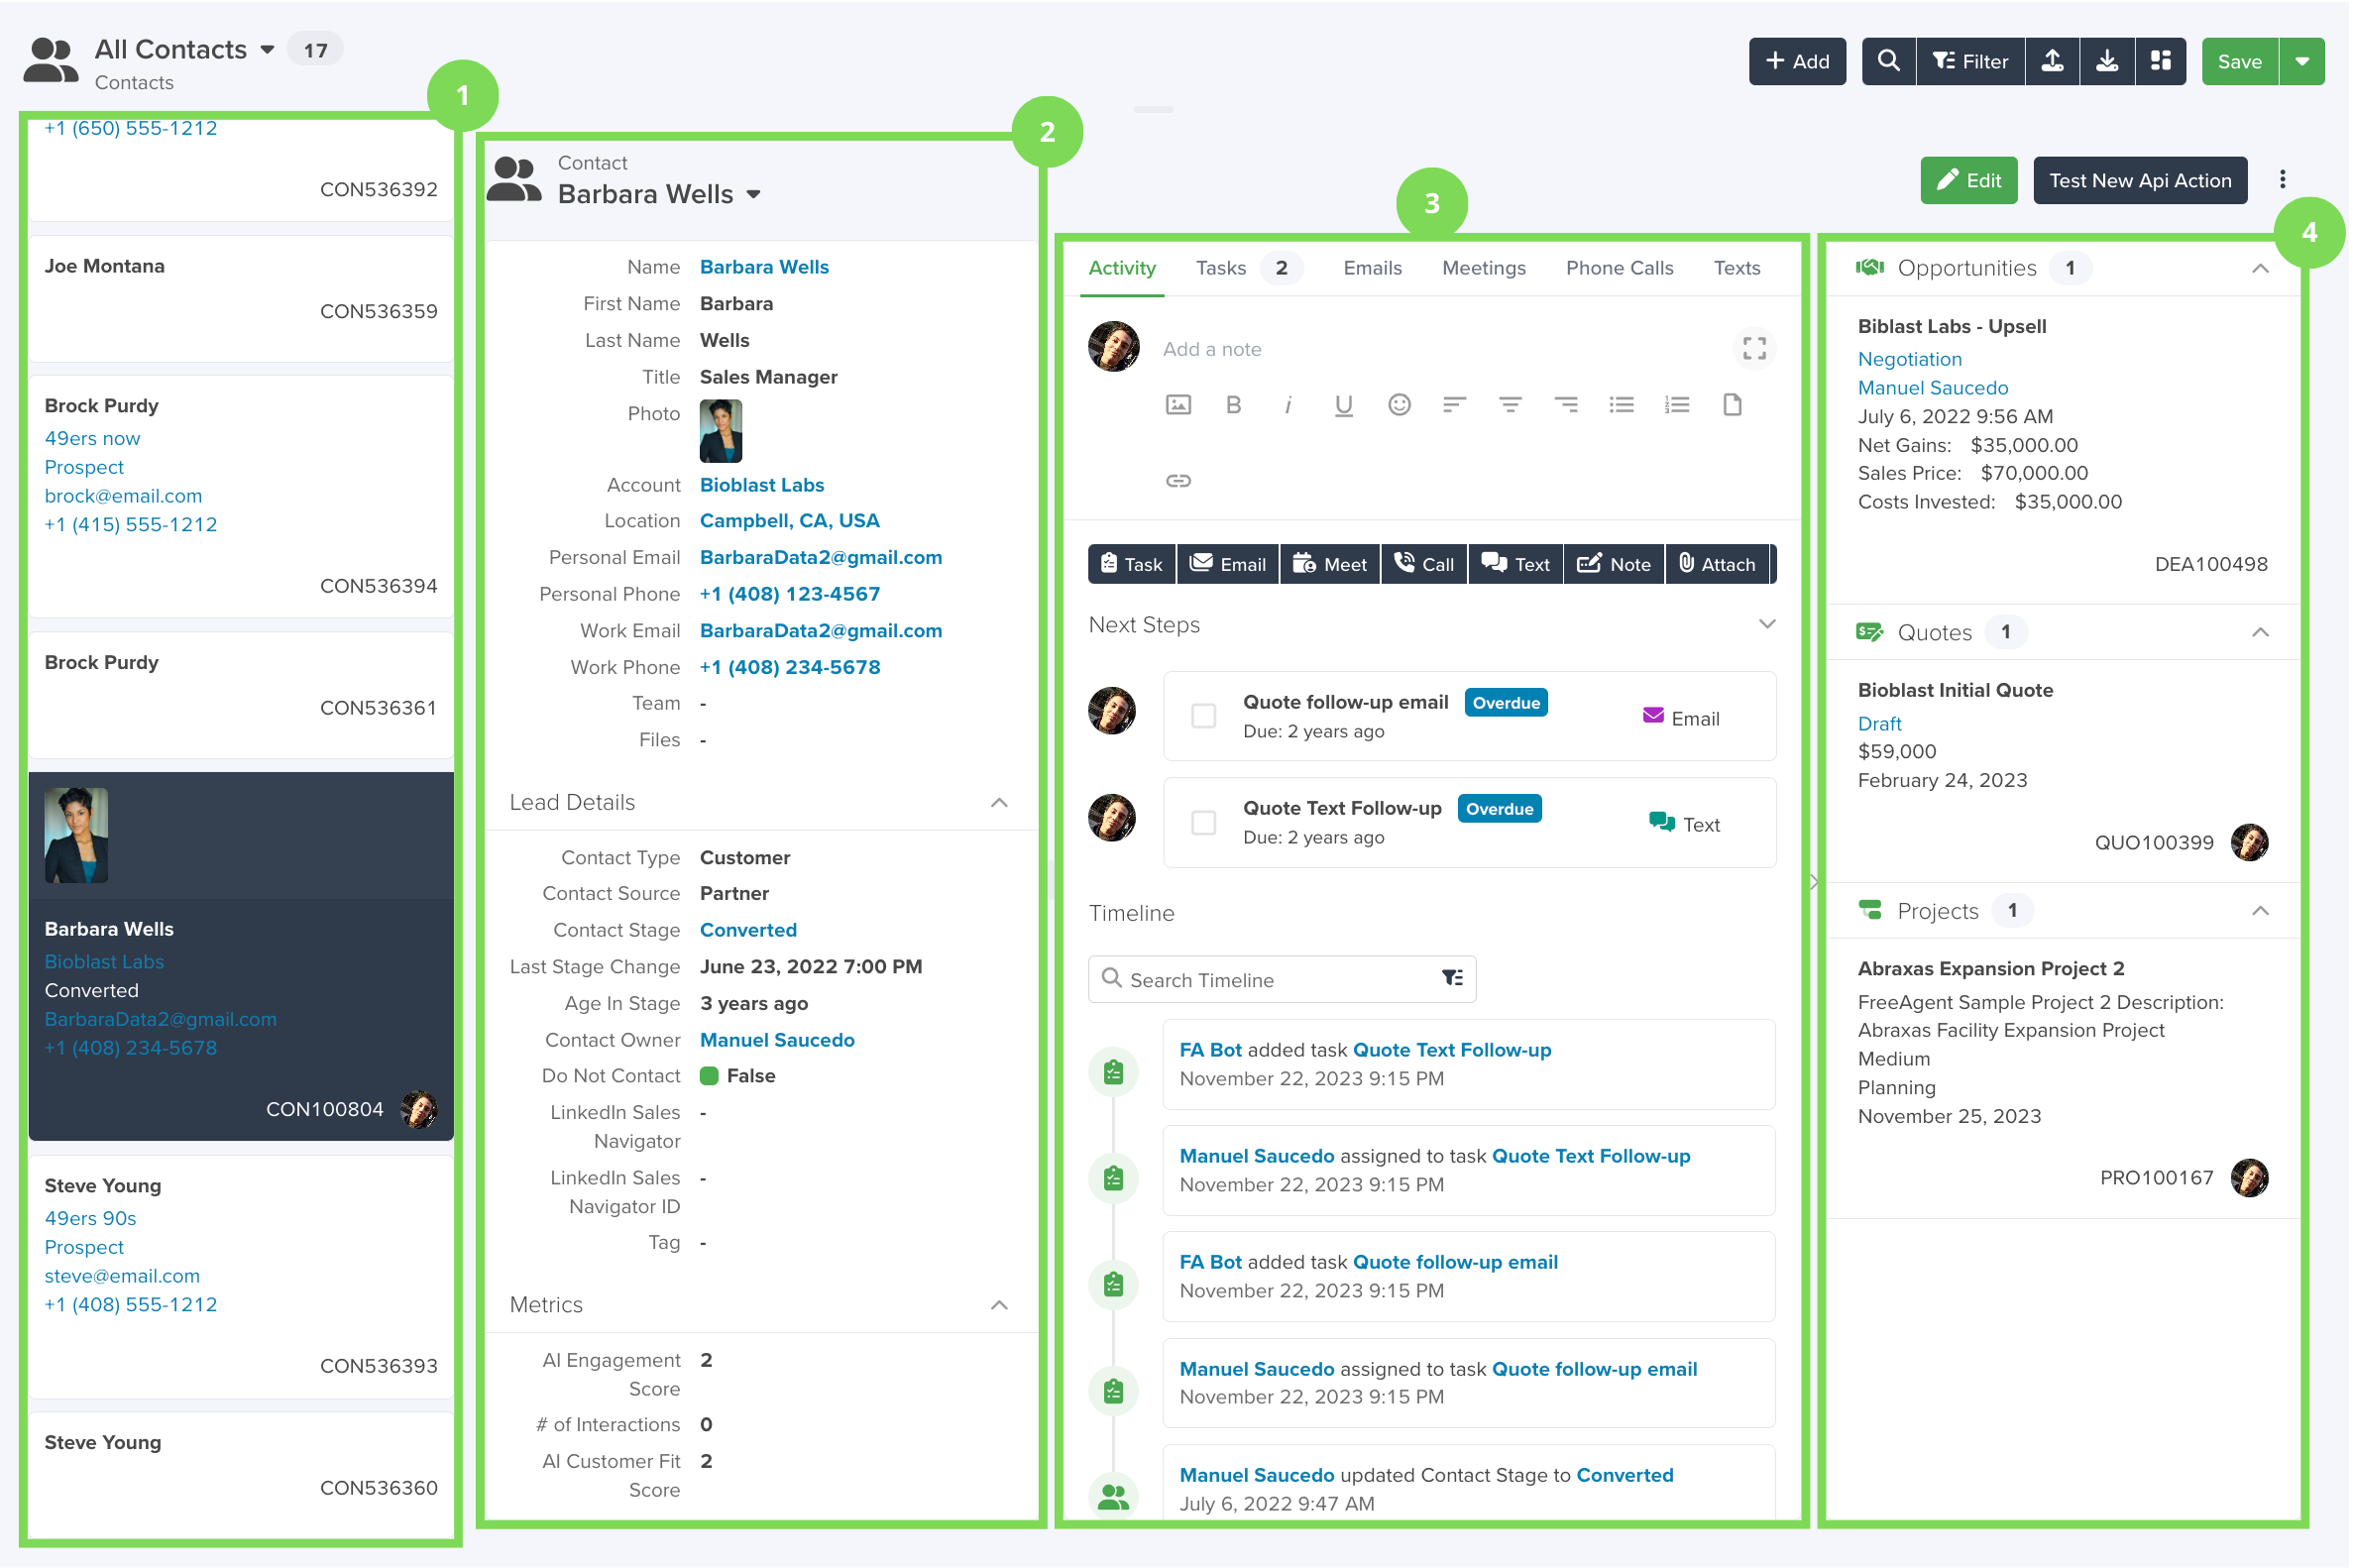This screenshot has width=2353, height=1568.
Task: Switch to the Tasks tab
Action: (x=1247, y=268)
